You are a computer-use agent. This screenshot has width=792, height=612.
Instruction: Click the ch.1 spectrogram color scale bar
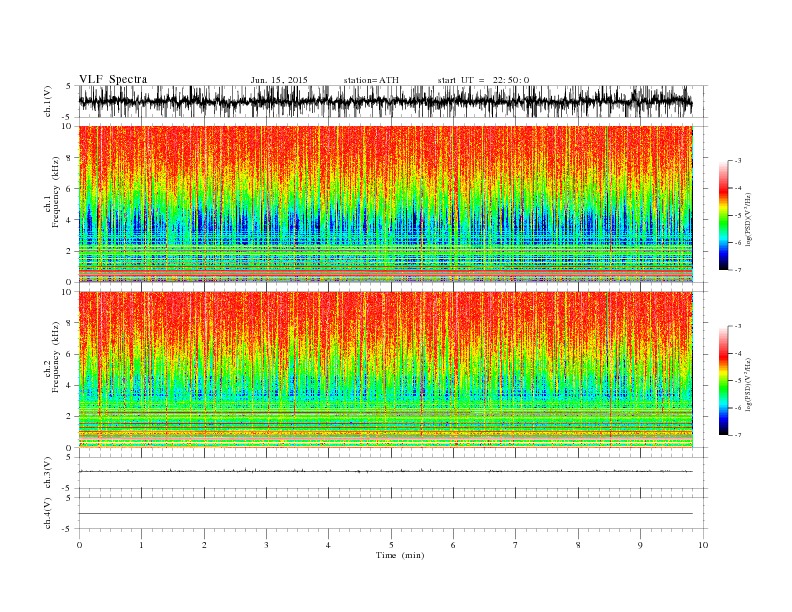click(723, 215)
